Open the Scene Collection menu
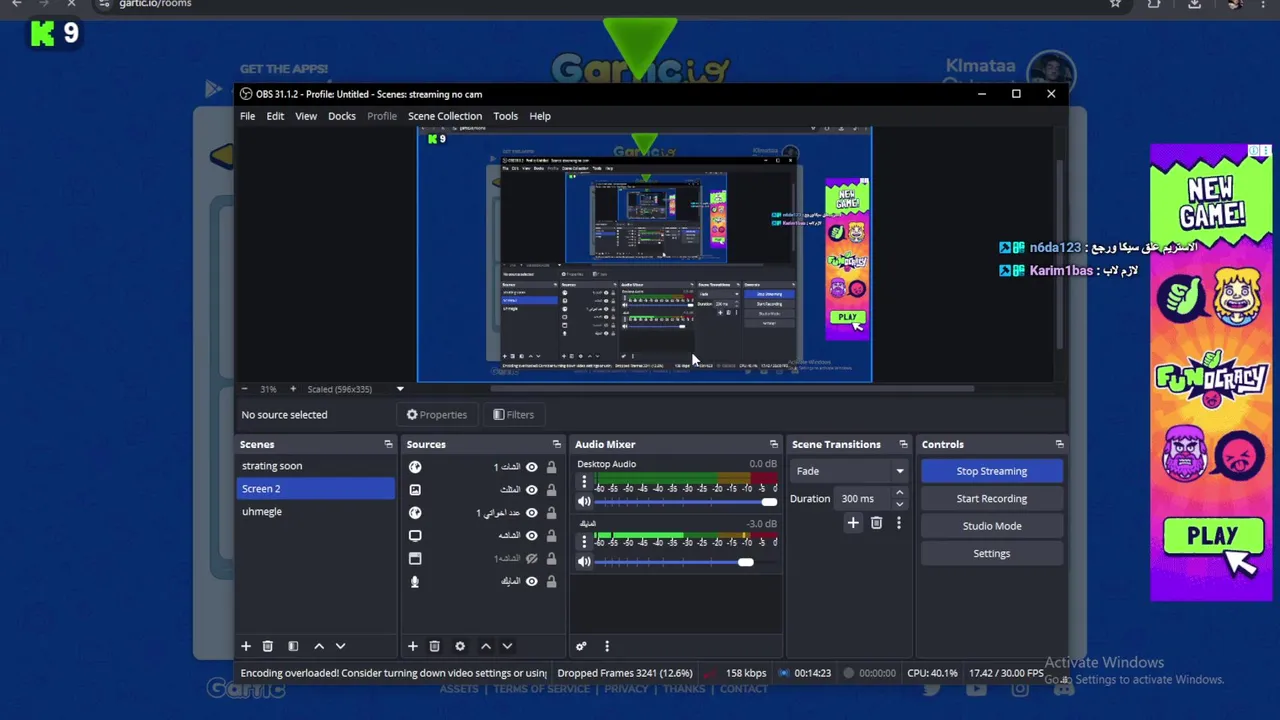Viewport: 1280px width, 720px height. click(x=445, y=116)
